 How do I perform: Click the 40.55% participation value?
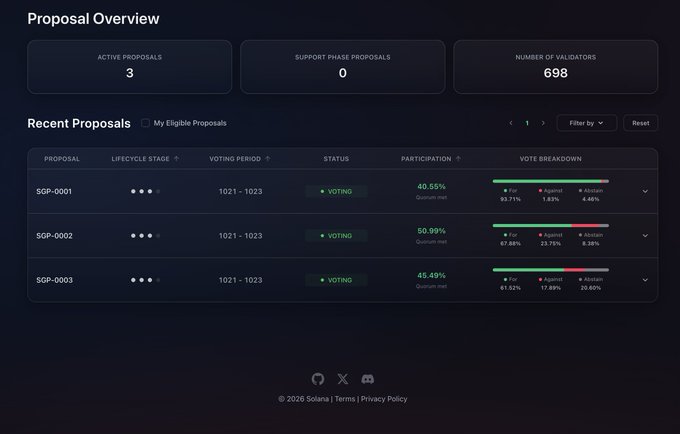[431, 186]
